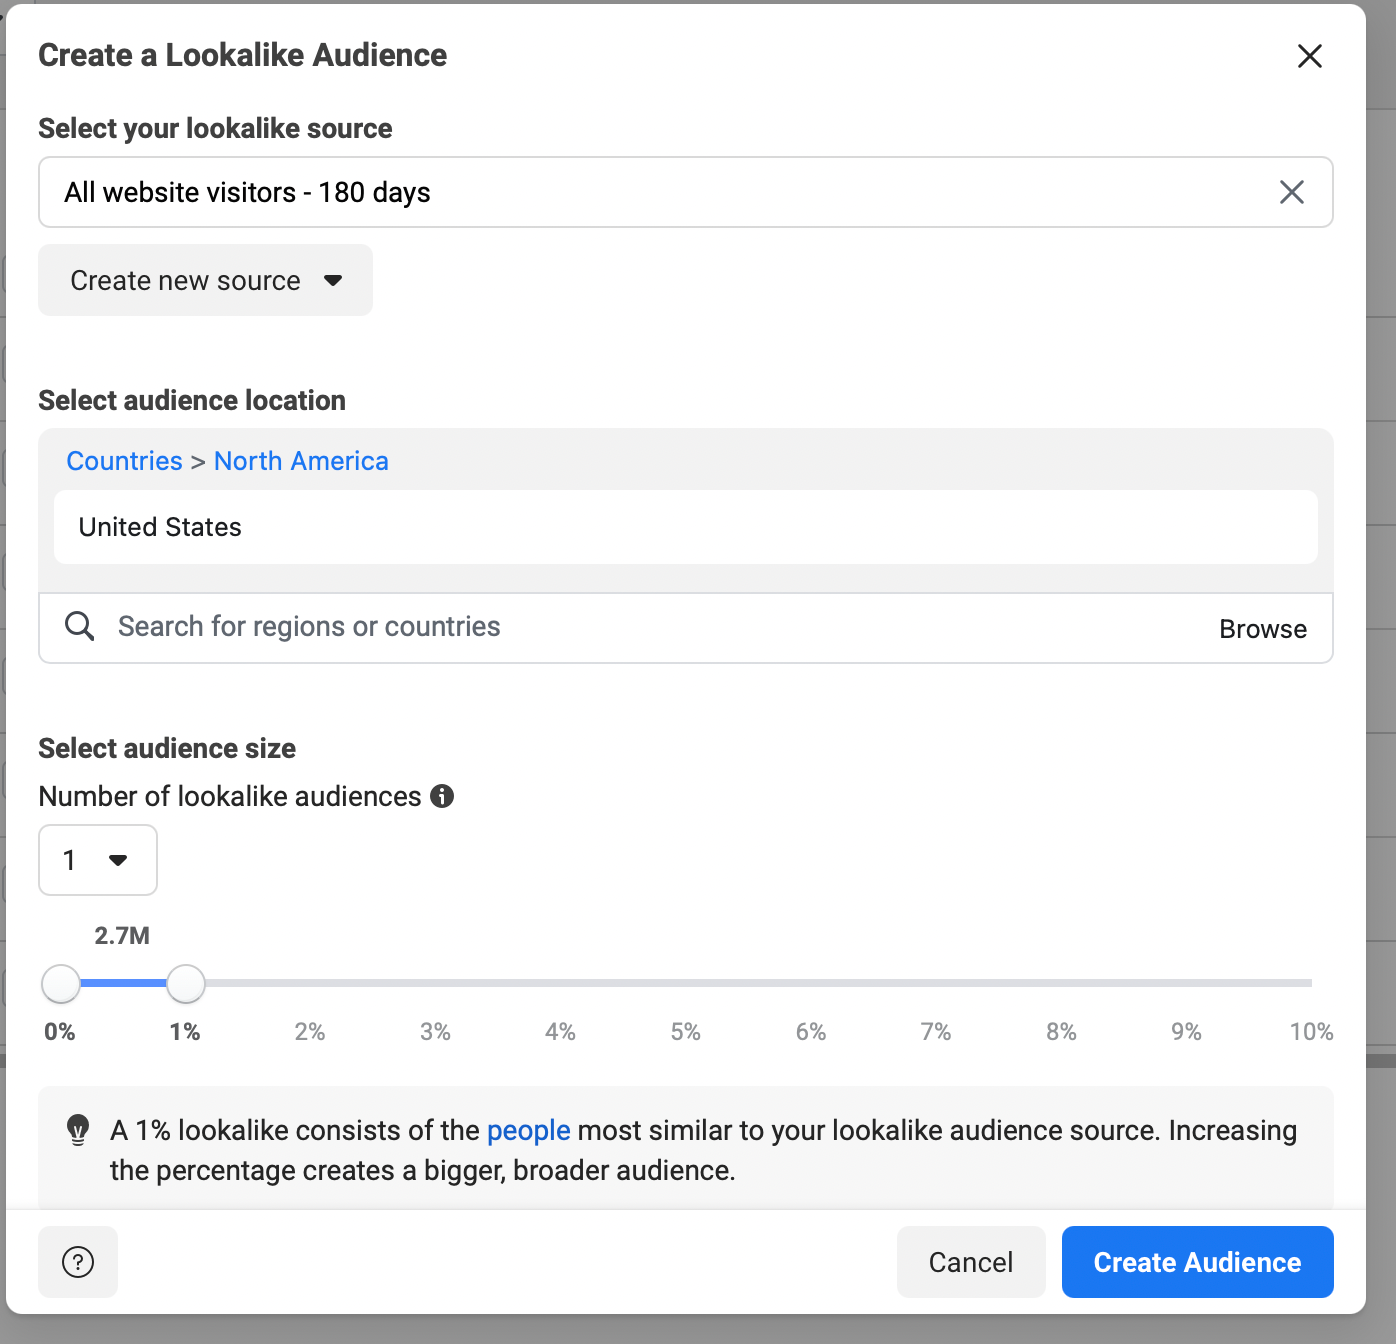This screenshot has height=1344, width=1396.
Task: Clear the selected lookalike source
Action: coord(1291,192)
